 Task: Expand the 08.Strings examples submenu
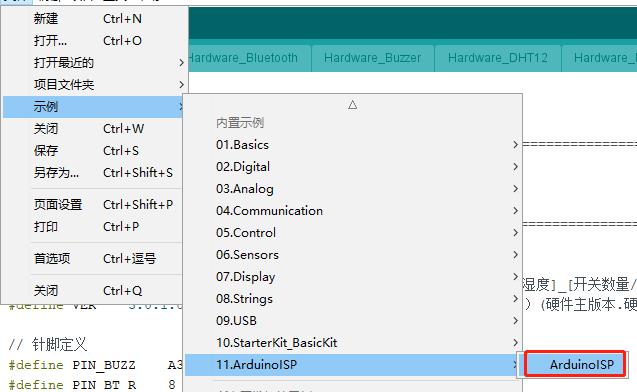(x=353, y=299)
